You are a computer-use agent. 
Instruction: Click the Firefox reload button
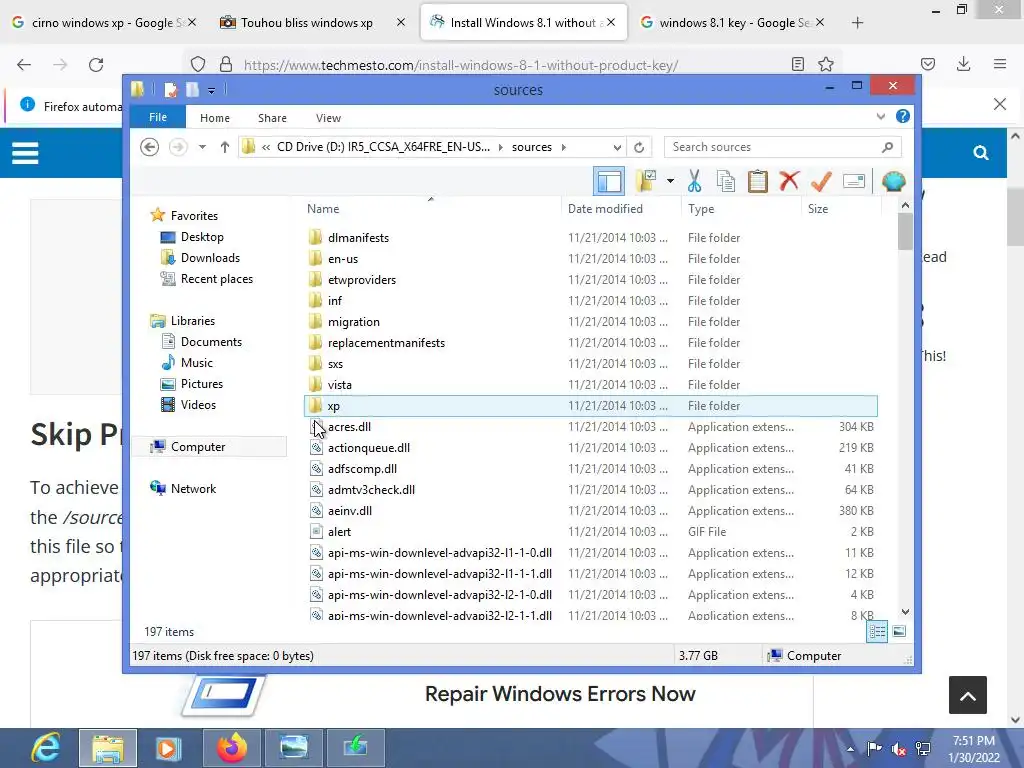96,65
